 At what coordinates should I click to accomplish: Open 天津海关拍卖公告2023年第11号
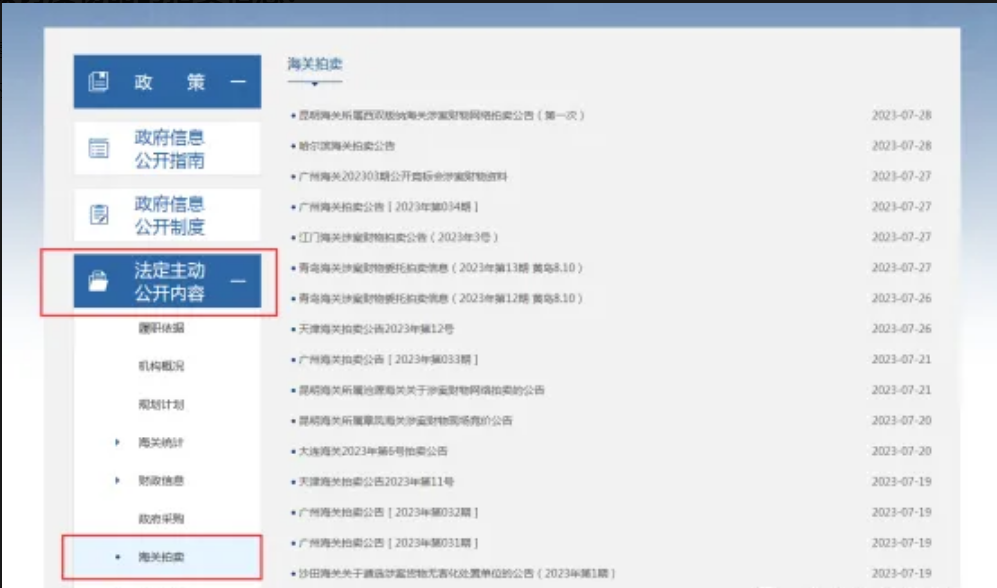376,481
